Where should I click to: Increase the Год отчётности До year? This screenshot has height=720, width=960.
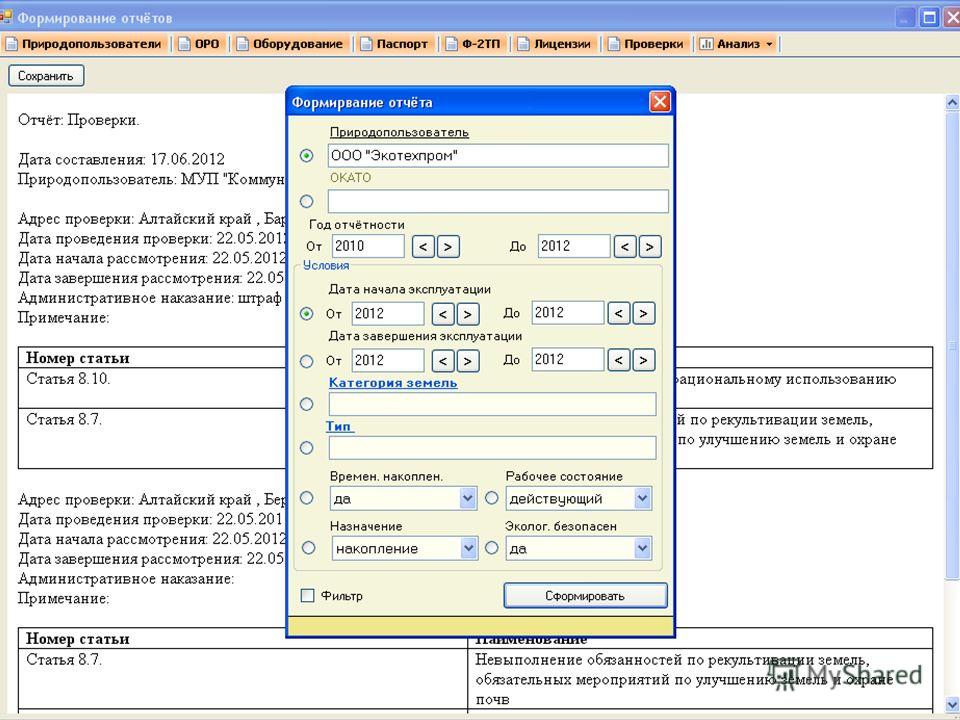pyautogui.click(x=650, y=247)
